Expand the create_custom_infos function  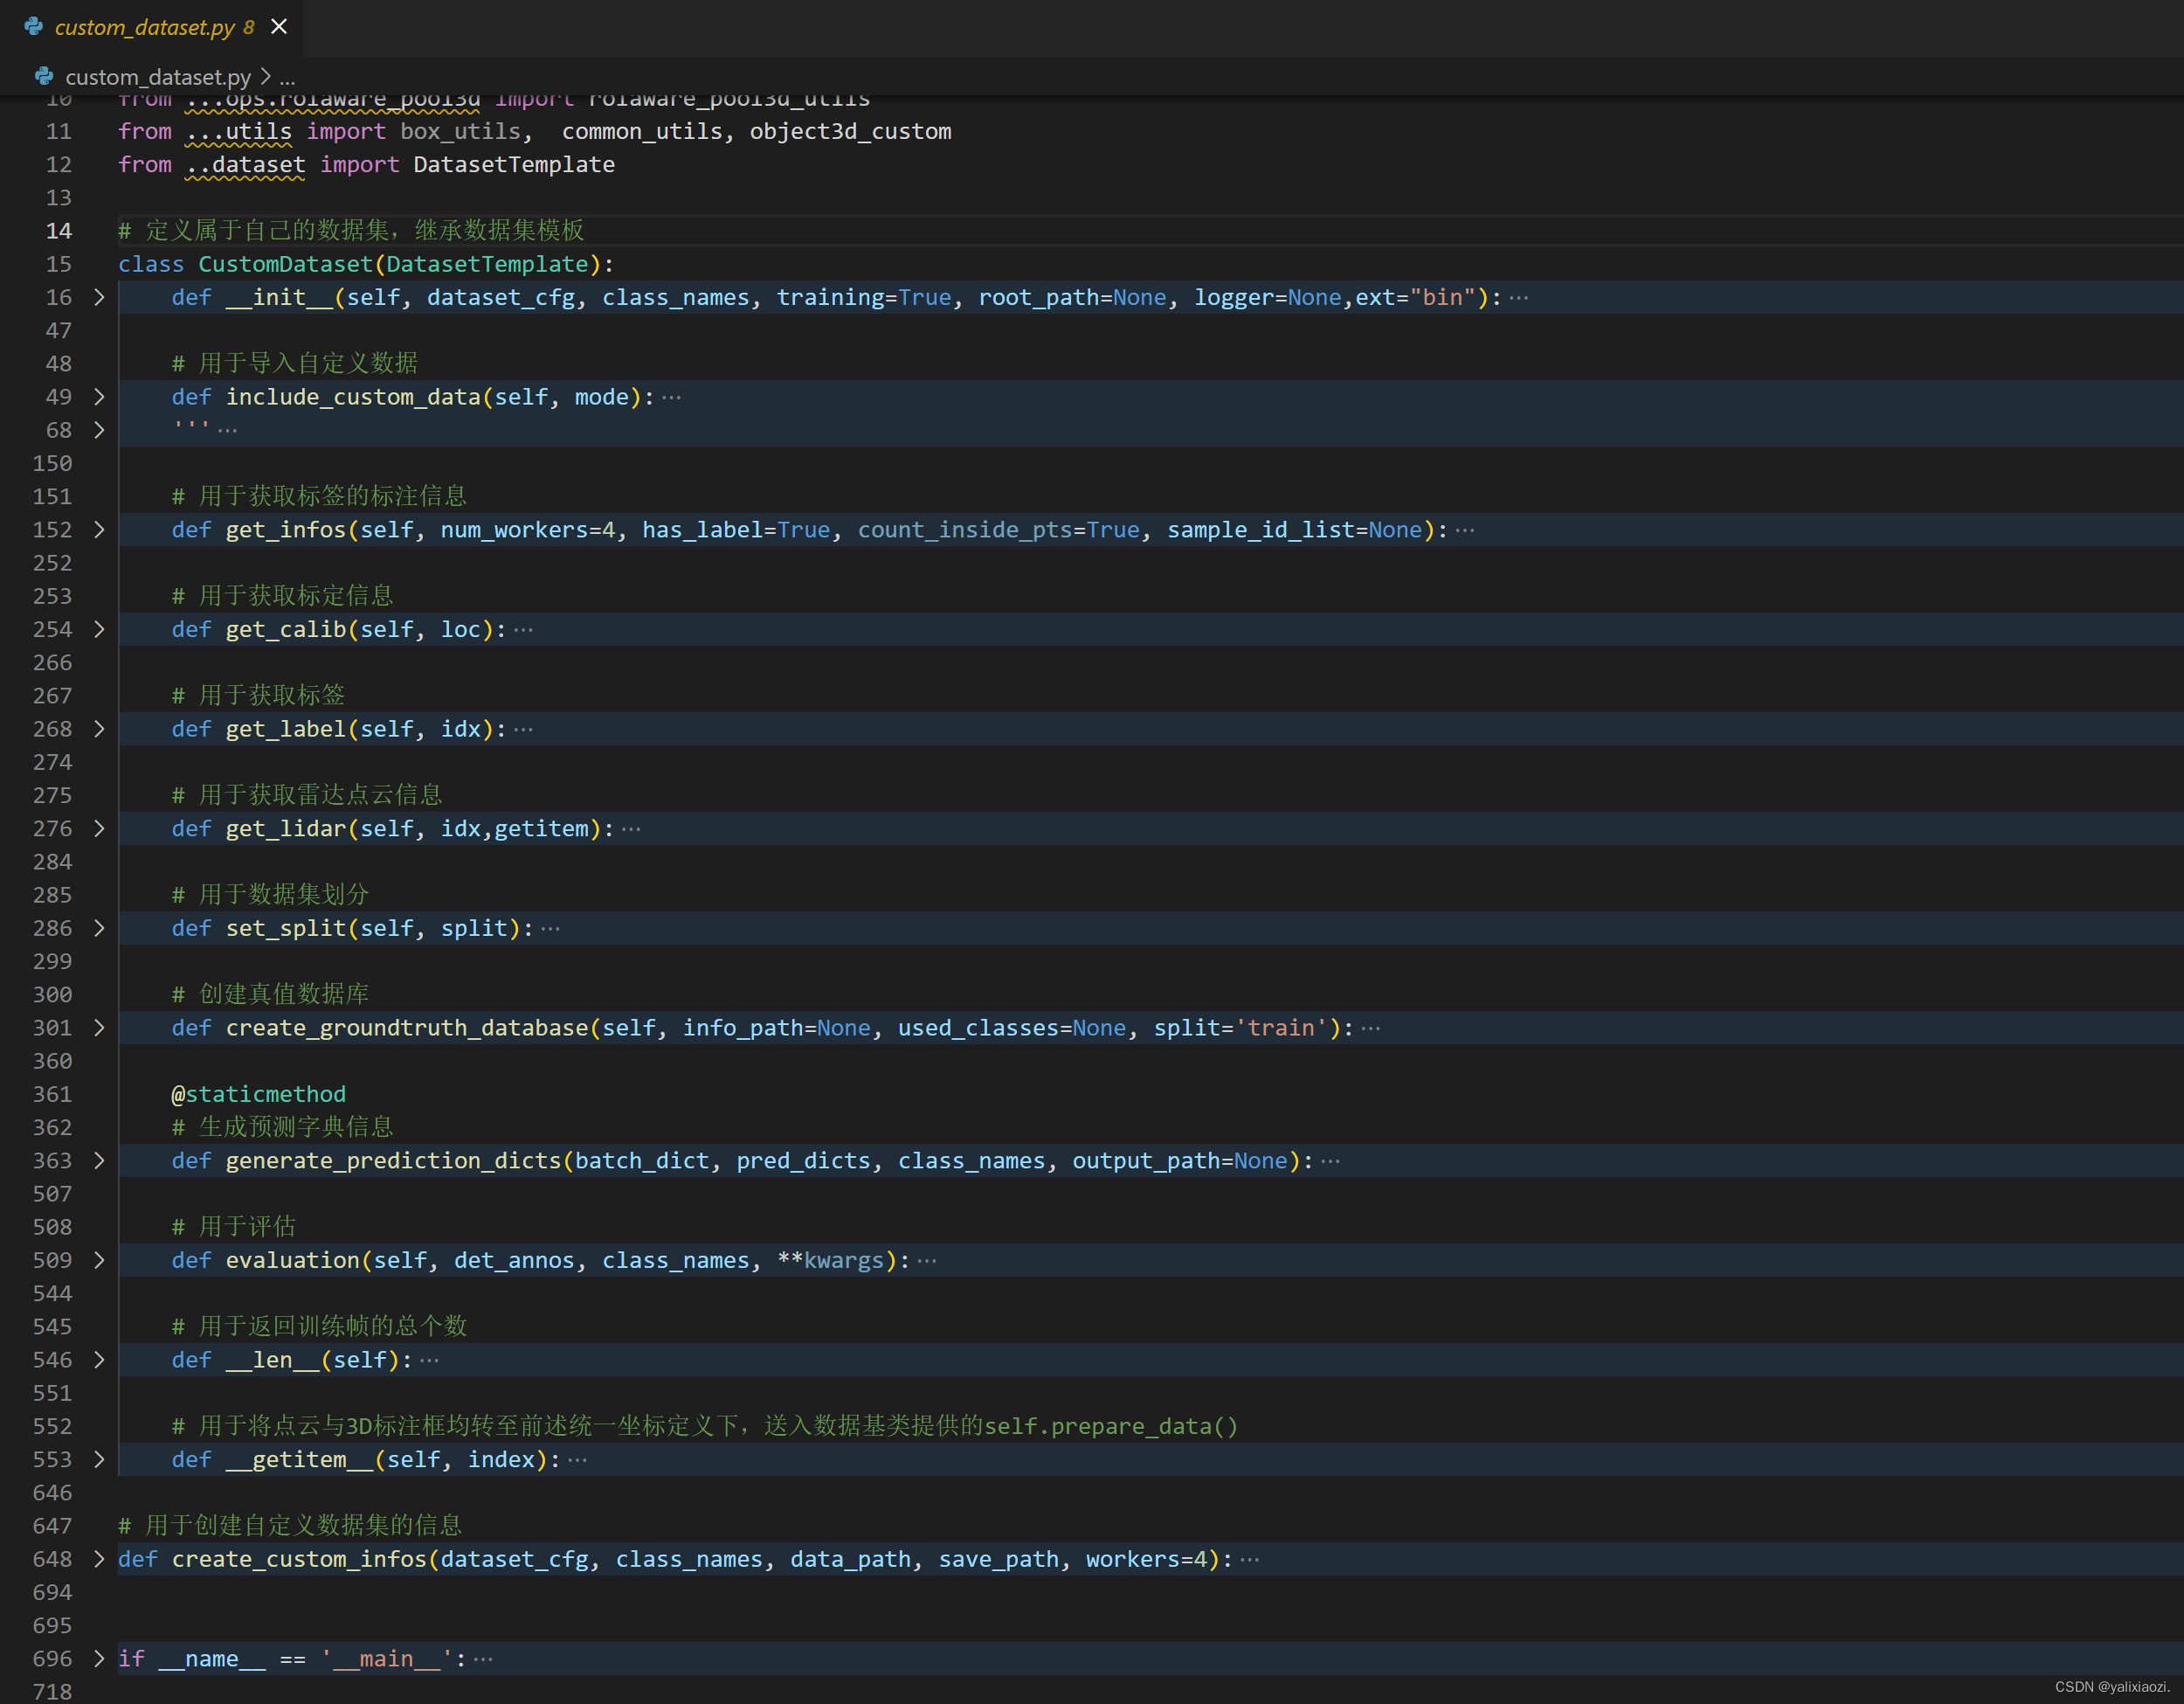pyautogui.click(x=99, y=1559)
